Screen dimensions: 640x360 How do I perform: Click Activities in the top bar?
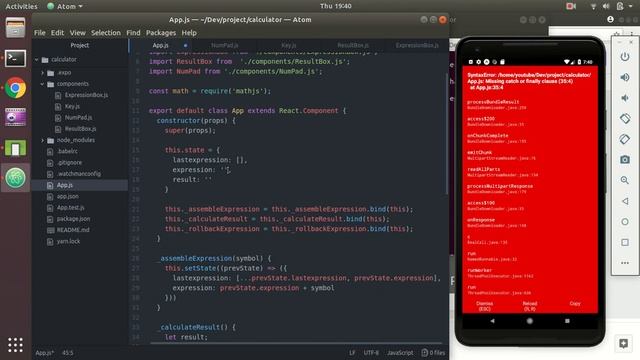21,6
